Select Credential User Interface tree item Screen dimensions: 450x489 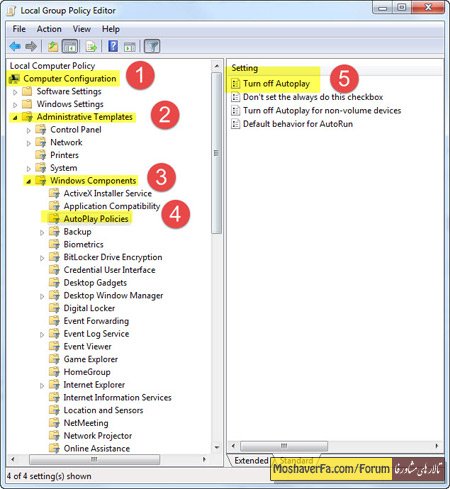[x=109, y=270]
